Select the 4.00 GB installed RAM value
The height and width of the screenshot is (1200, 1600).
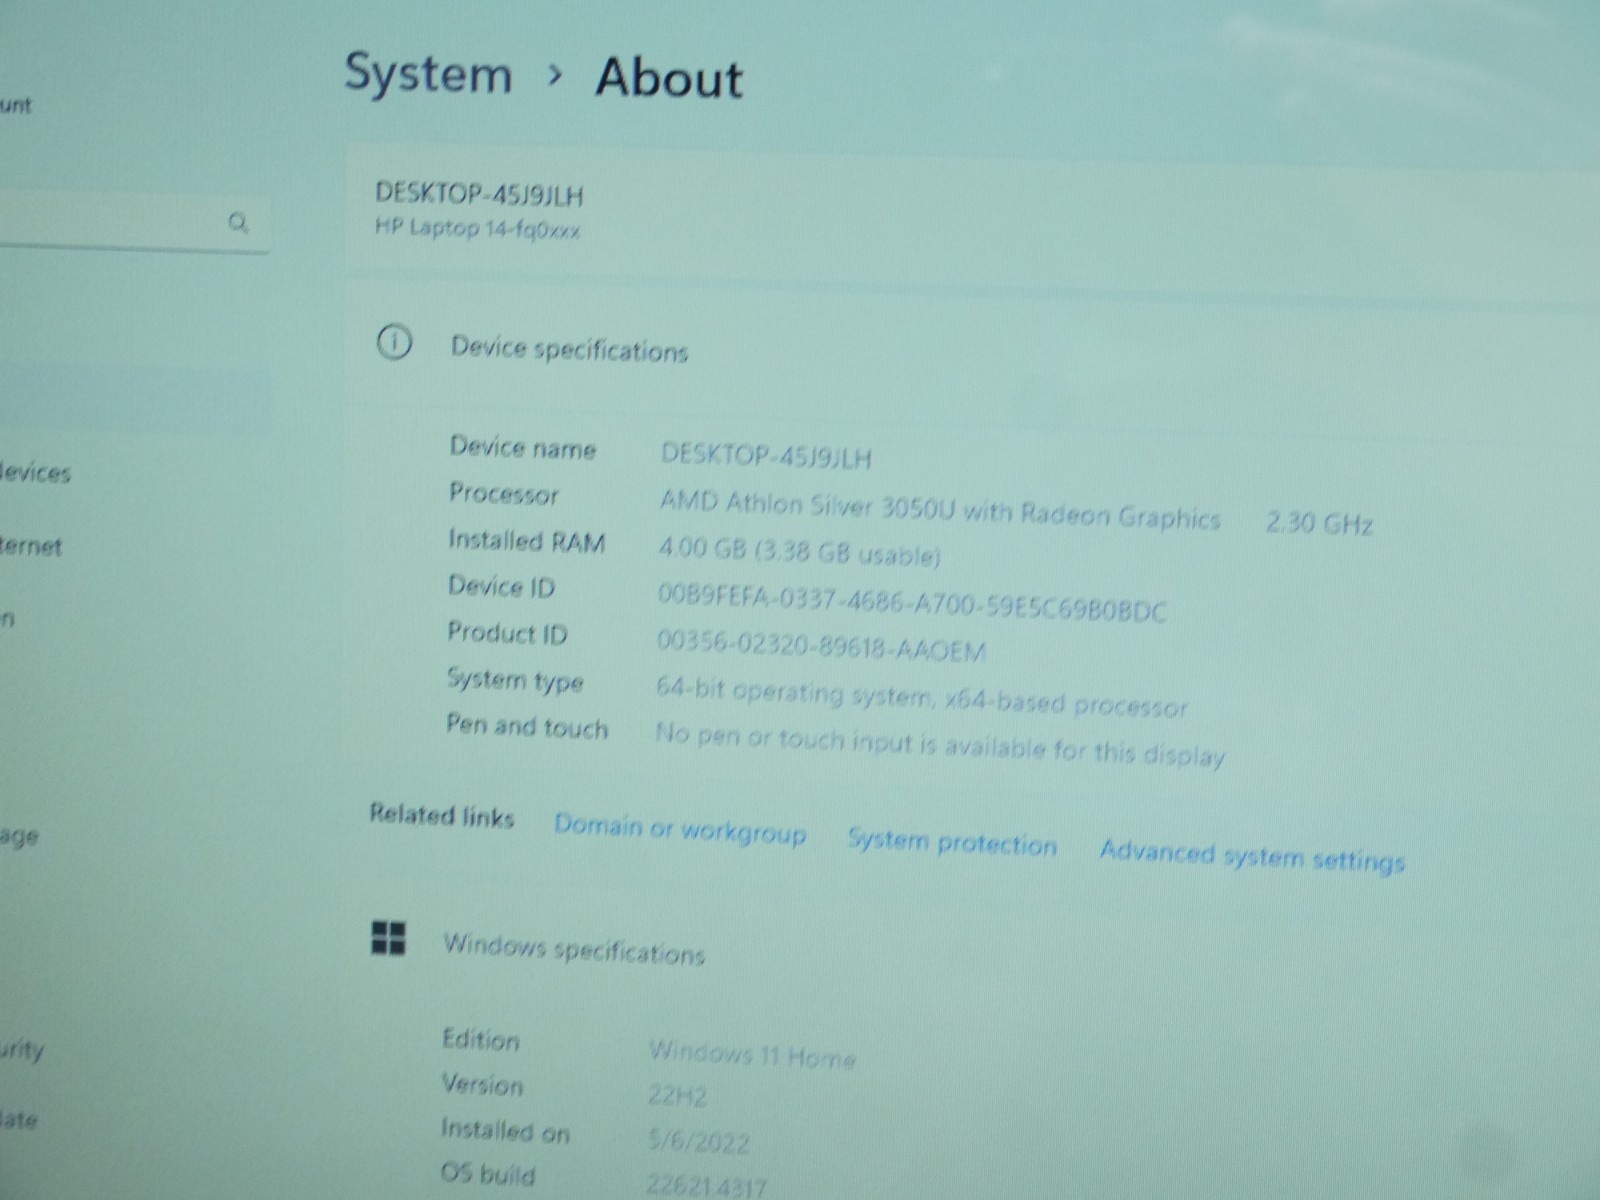[x=799, y=551]
